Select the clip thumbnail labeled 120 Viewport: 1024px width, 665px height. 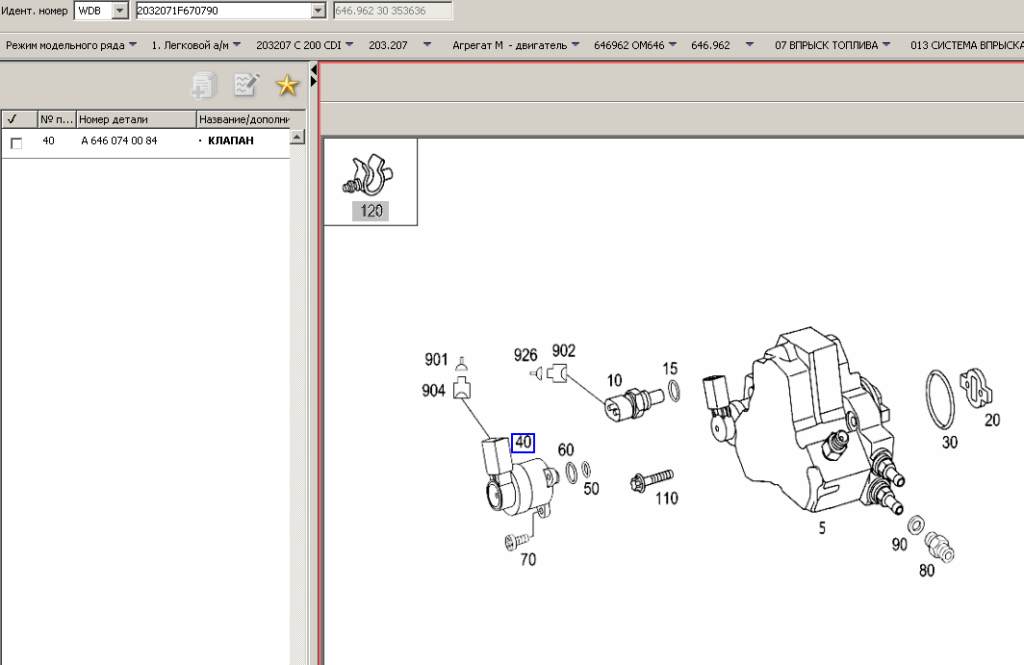coord(371,180)
